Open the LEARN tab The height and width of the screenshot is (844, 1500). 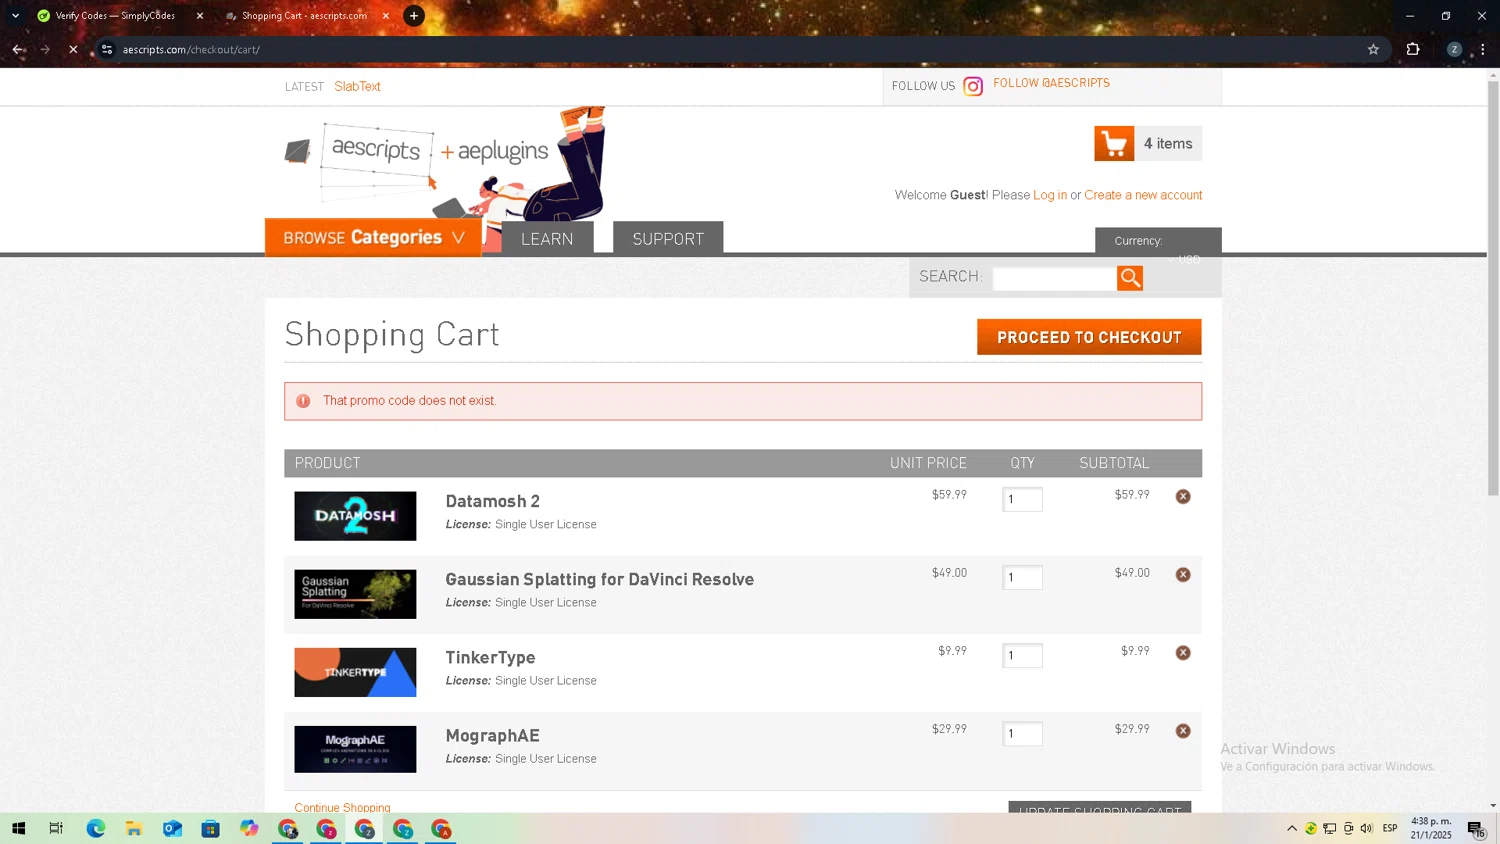click(x=547, y=238)
